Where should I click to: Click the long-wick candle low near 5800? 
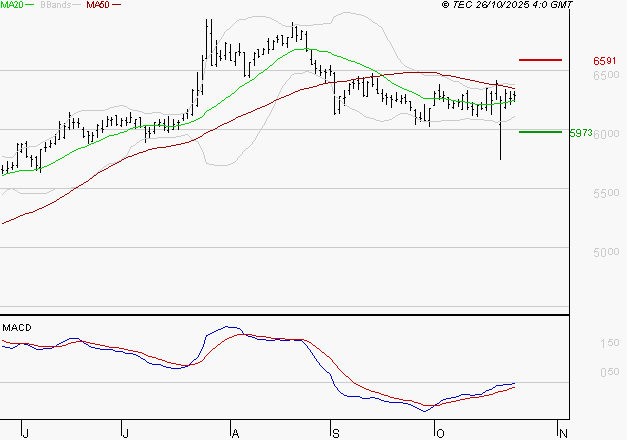click(500, 155)
